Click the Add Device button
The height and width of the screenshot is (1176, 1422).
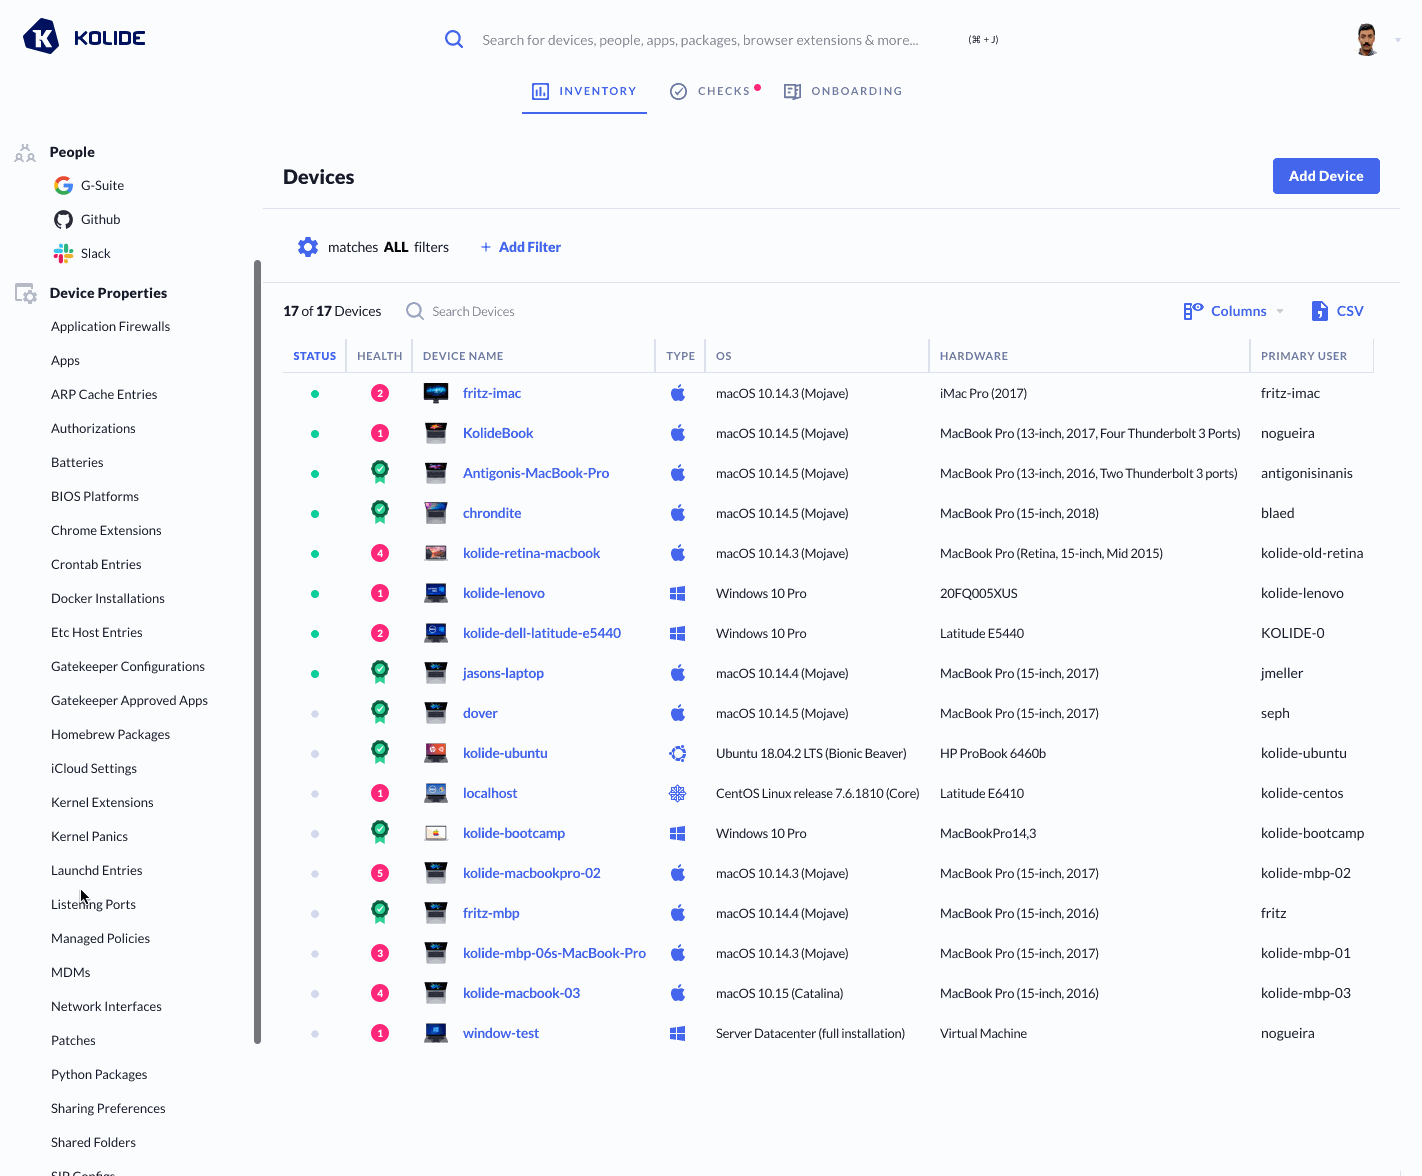tap(1326, 176)
